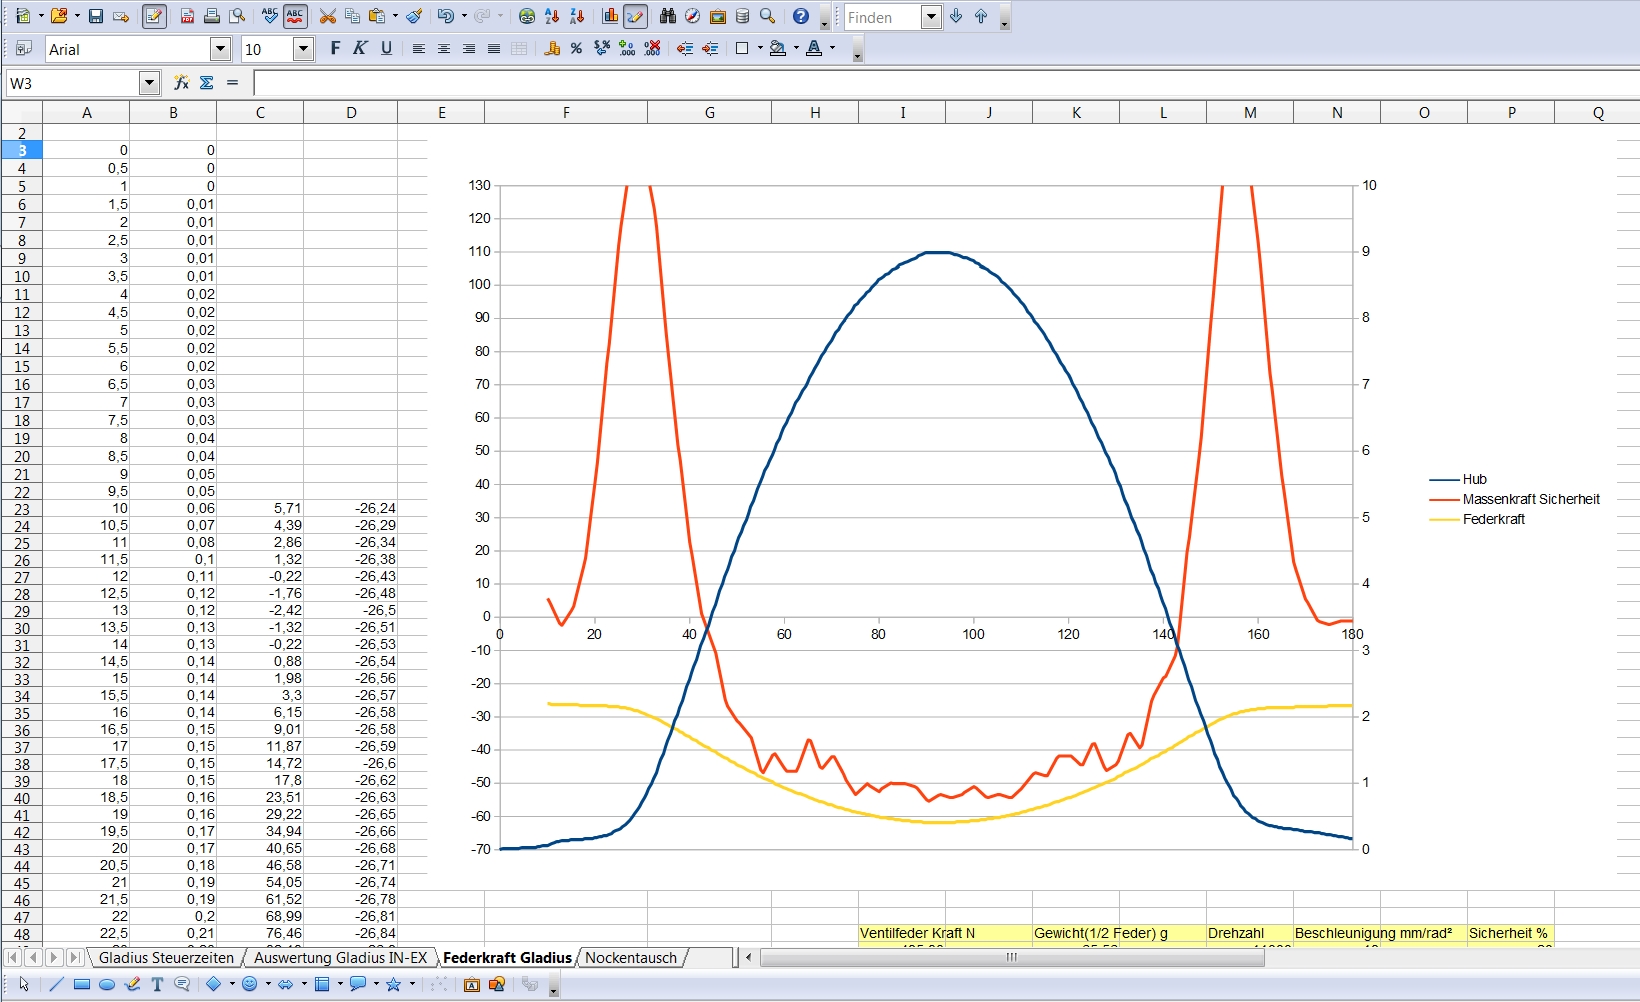Screen dimensions: 1640x1002
Task: Open the Name Box dropdown
Action: click(149, 83)
